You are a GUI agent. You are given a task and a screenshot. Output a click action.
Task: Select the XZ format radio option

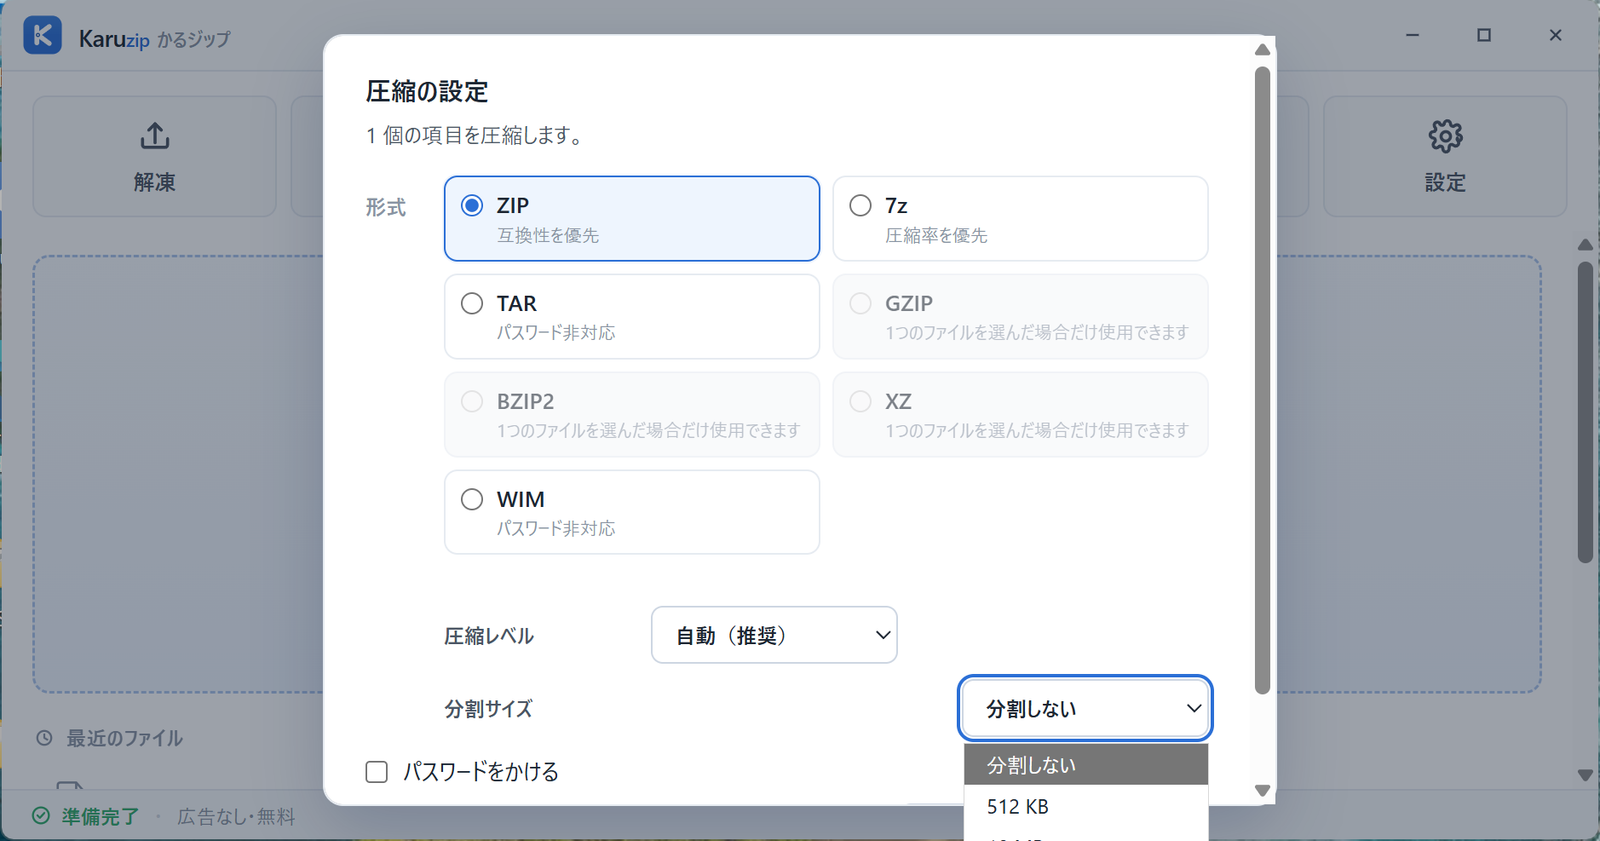(860, 401)
